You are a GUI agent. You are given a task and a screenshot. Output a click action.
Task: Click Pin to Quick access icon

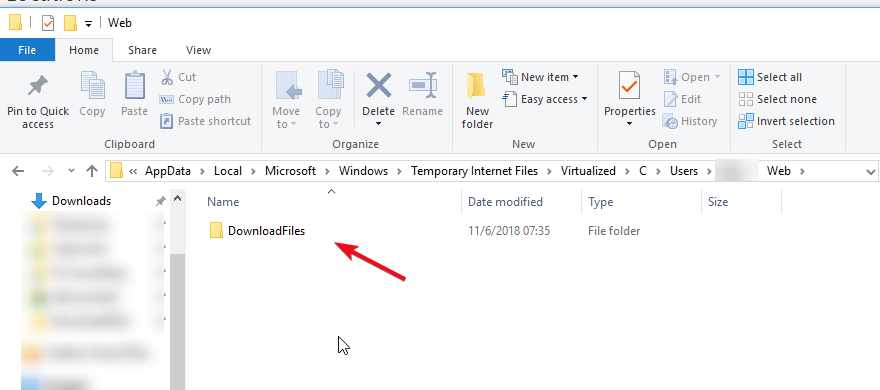[38, 87]
